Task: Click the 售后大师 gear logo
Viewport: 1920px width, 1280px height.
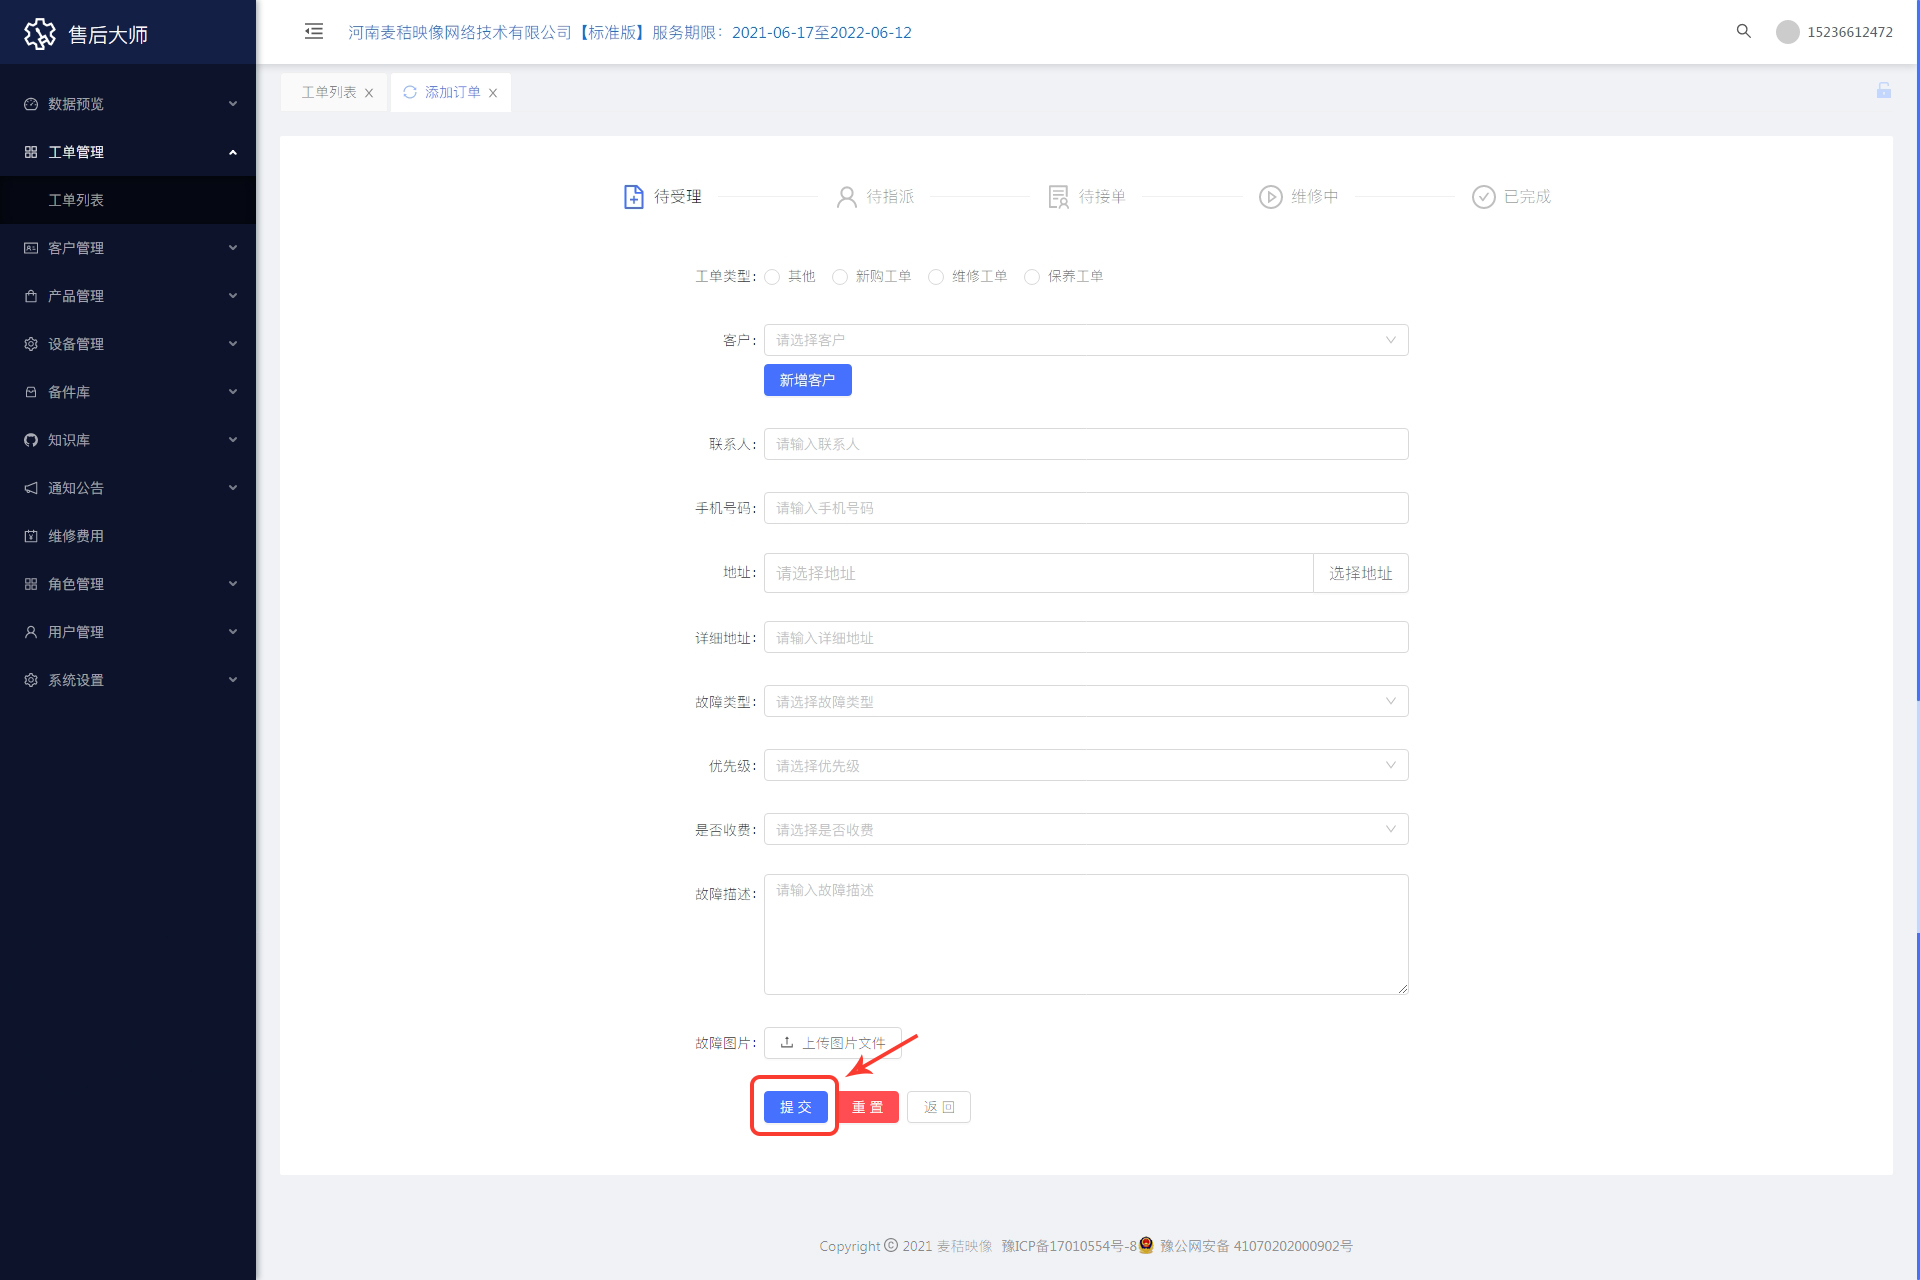Action: coord(40,34)
